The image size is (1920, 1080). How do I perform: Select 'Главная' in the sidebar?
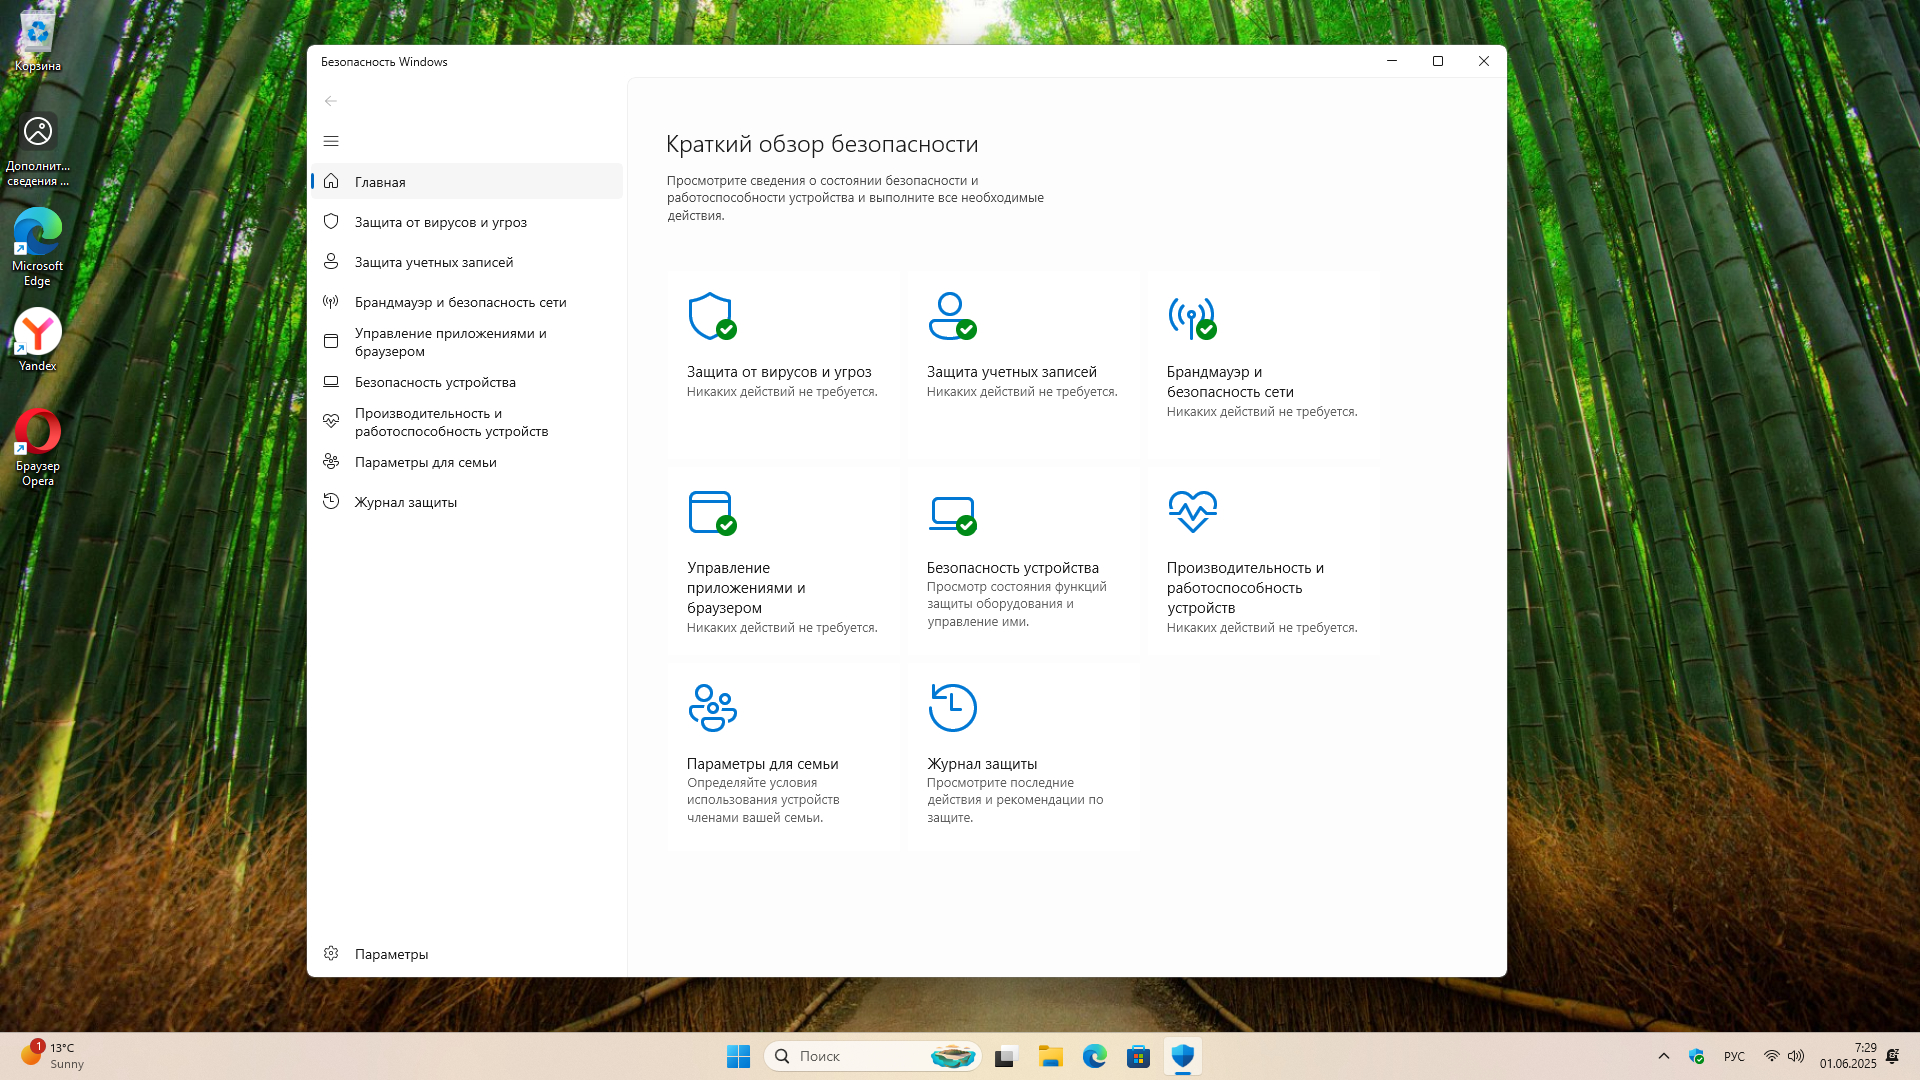point(380,182)
